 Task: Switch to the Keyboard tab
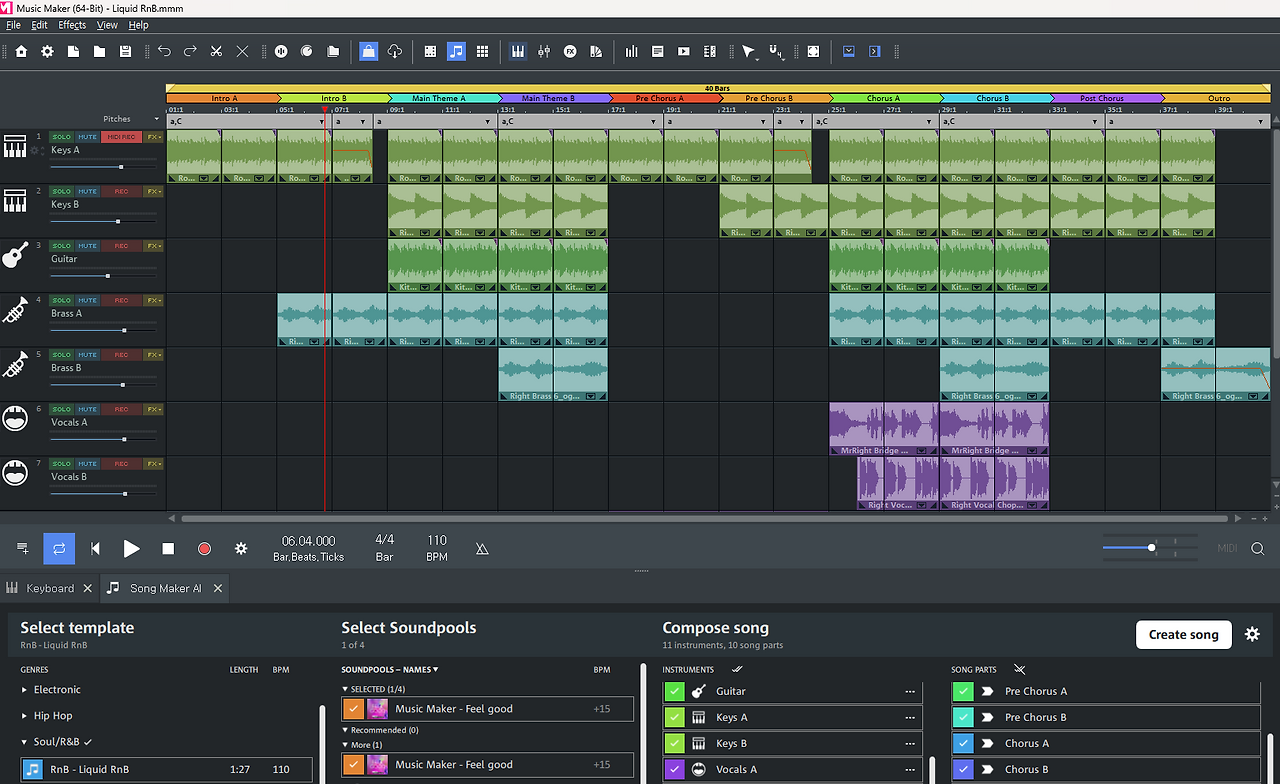(49, 588)
